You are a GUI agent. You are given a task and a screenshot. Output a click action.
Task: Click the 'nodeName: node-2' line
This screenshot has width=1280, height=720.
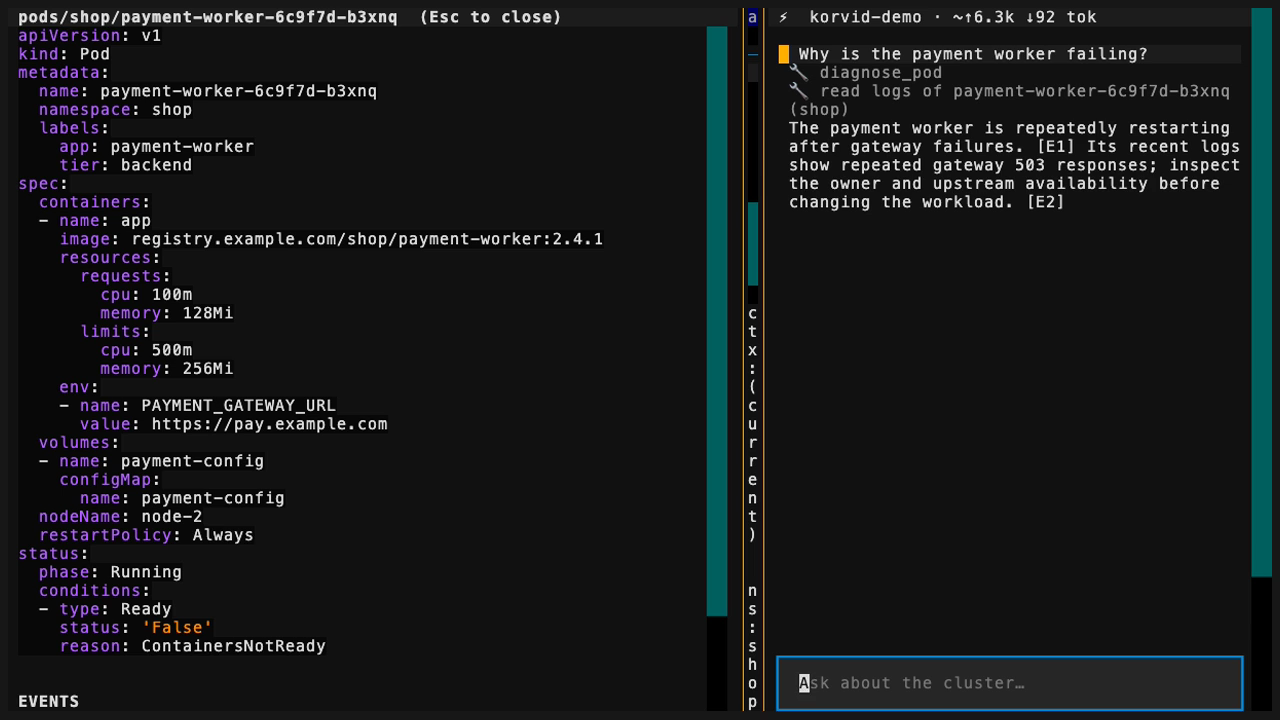(x=120, y=516)
